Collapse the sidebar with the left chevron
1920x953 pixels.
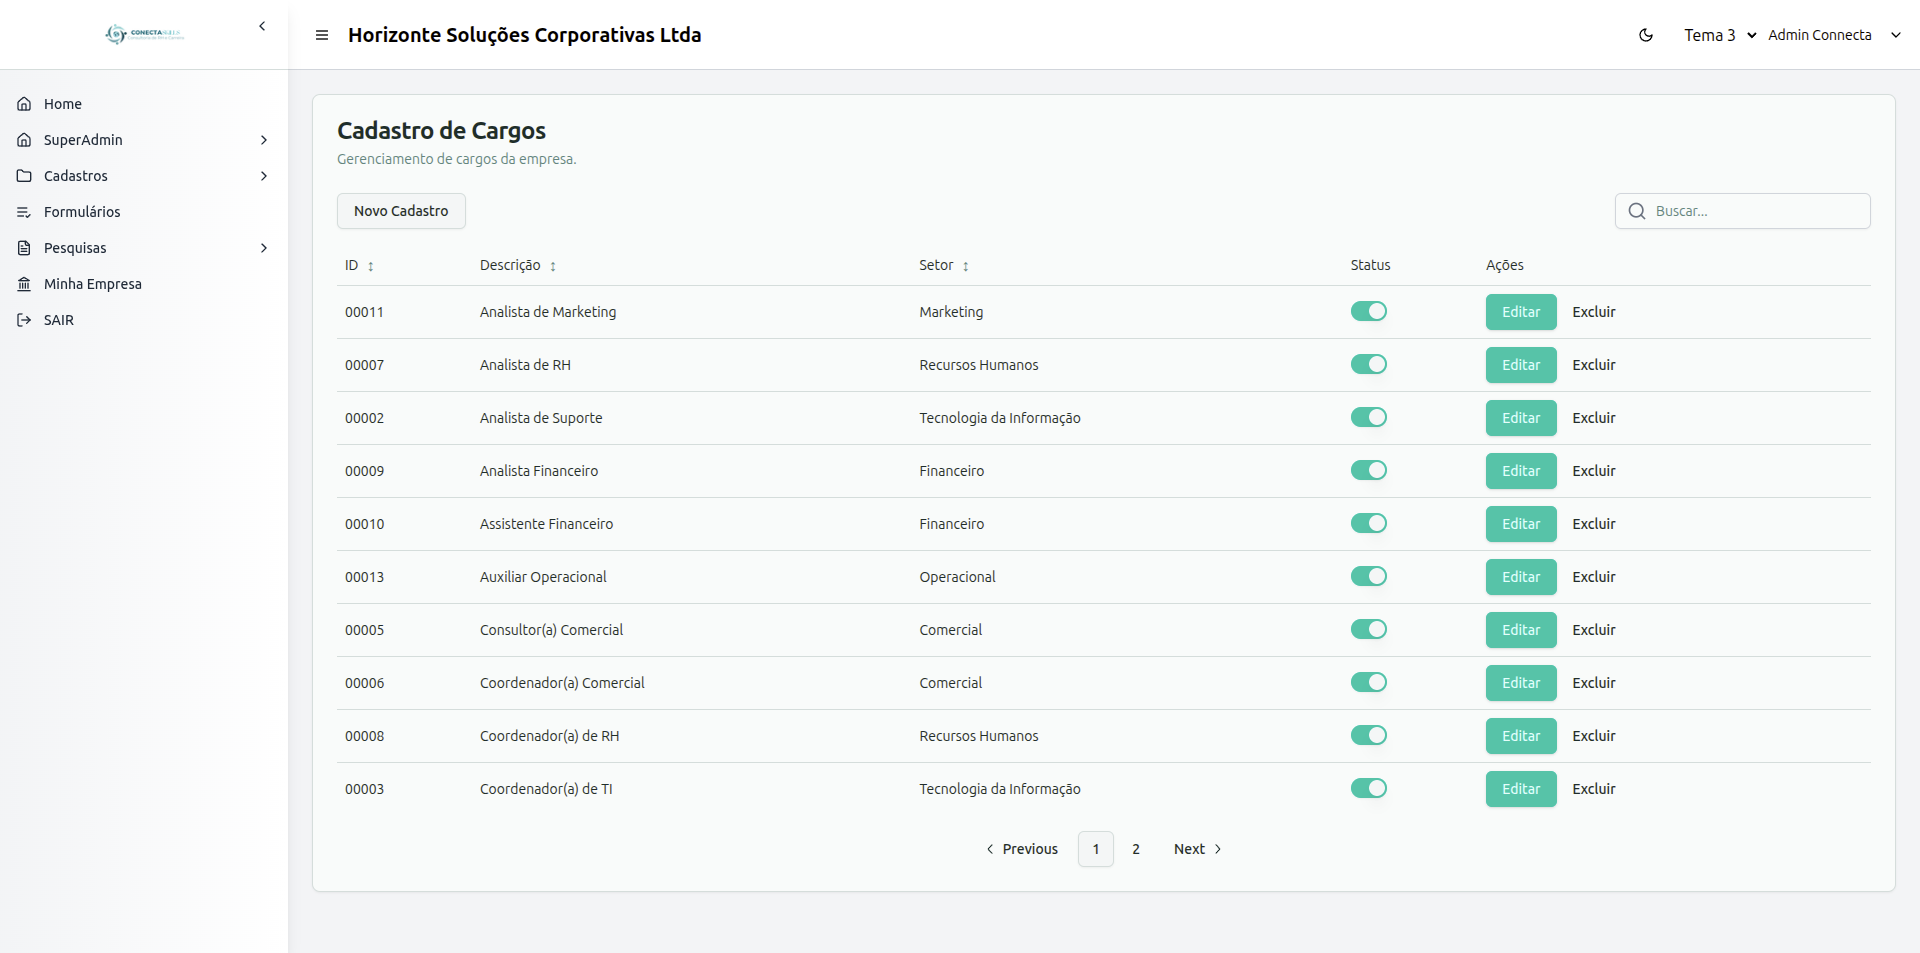tap(262, 26)
